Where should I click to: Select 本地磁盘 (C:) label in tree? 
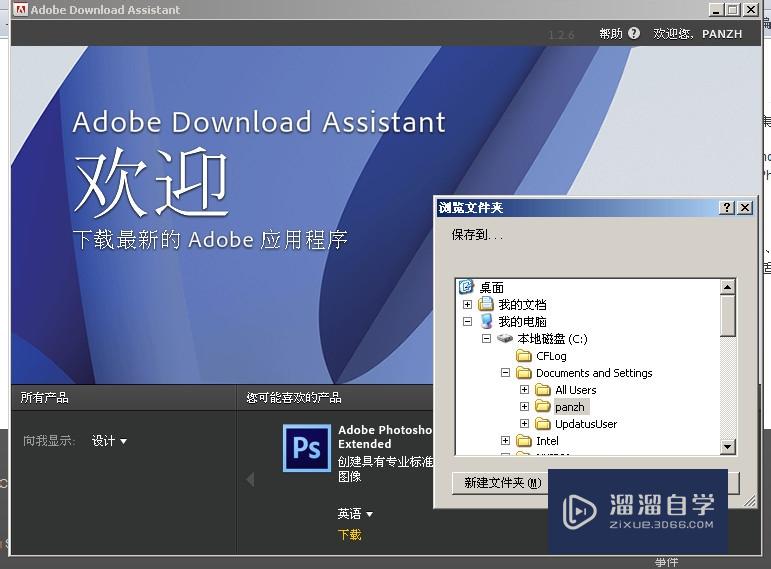tap(552, 339)
